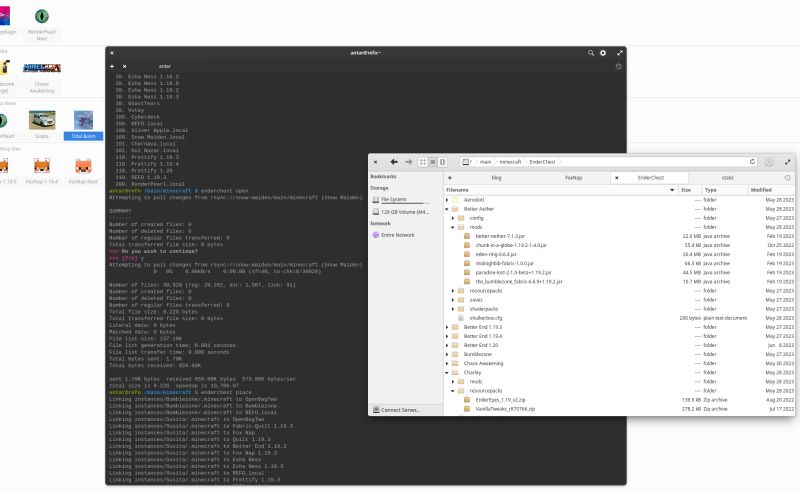The image size is (800, 494).
Task: Switch to the blog tab
Action: pyautogui.click(x=496, y=178)
